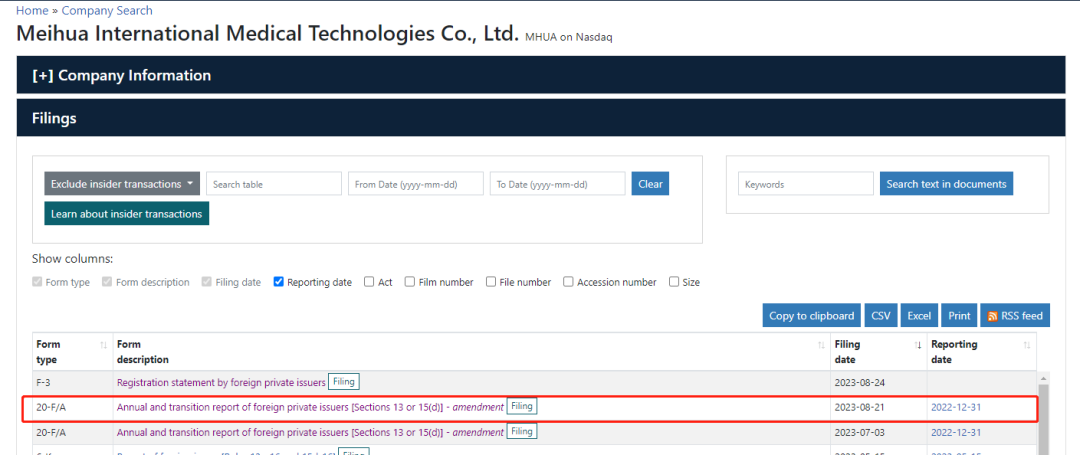Sort by Form type column arrows
This screenshot has width=1080, height=455.
click(x=104, y=345)
